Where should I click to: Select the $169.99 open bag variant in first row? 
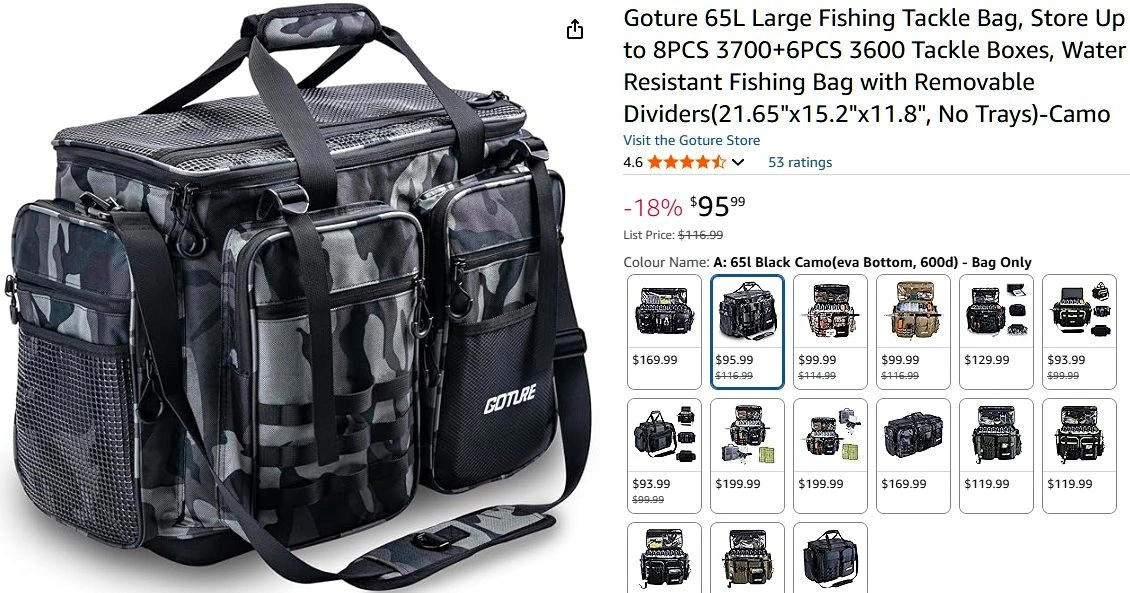tap(664, 331)
